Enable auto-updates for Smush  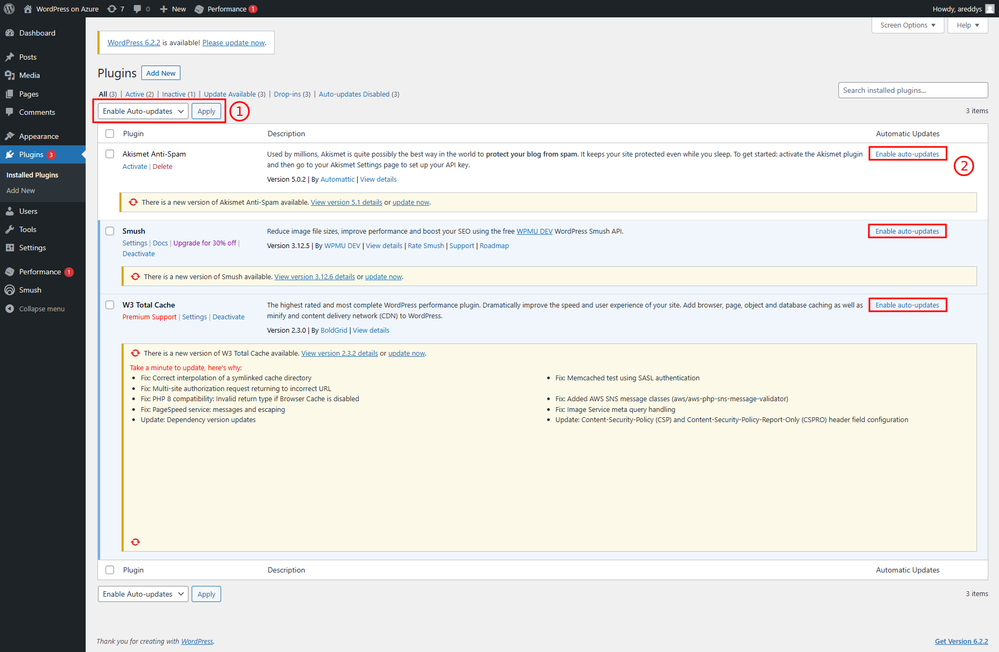pyautogui.click(x=907, y=231)
